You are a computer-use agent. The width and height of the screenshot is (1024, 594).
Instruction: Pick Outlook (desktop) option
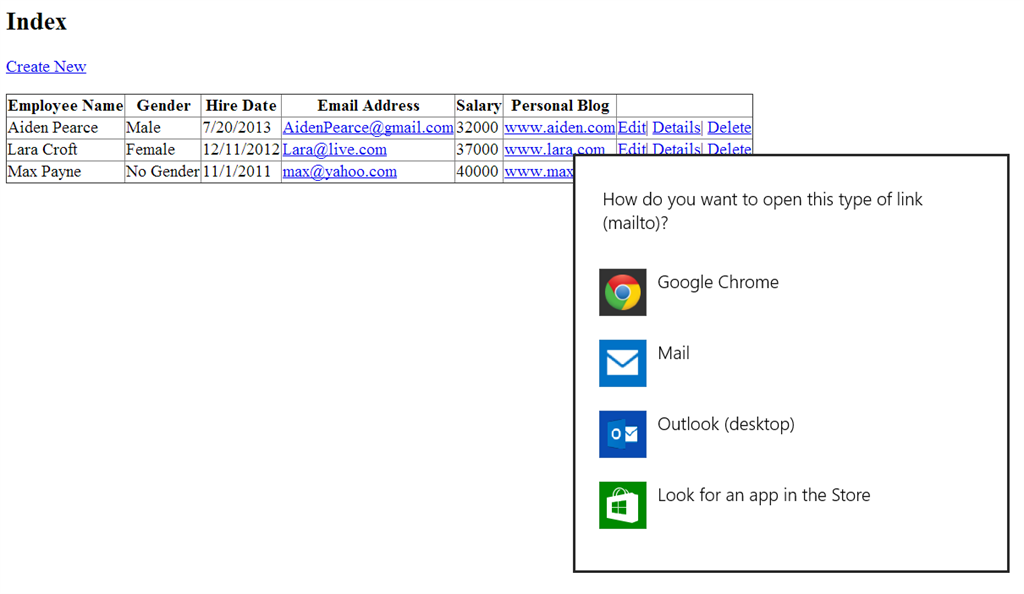tap(725, 424)
